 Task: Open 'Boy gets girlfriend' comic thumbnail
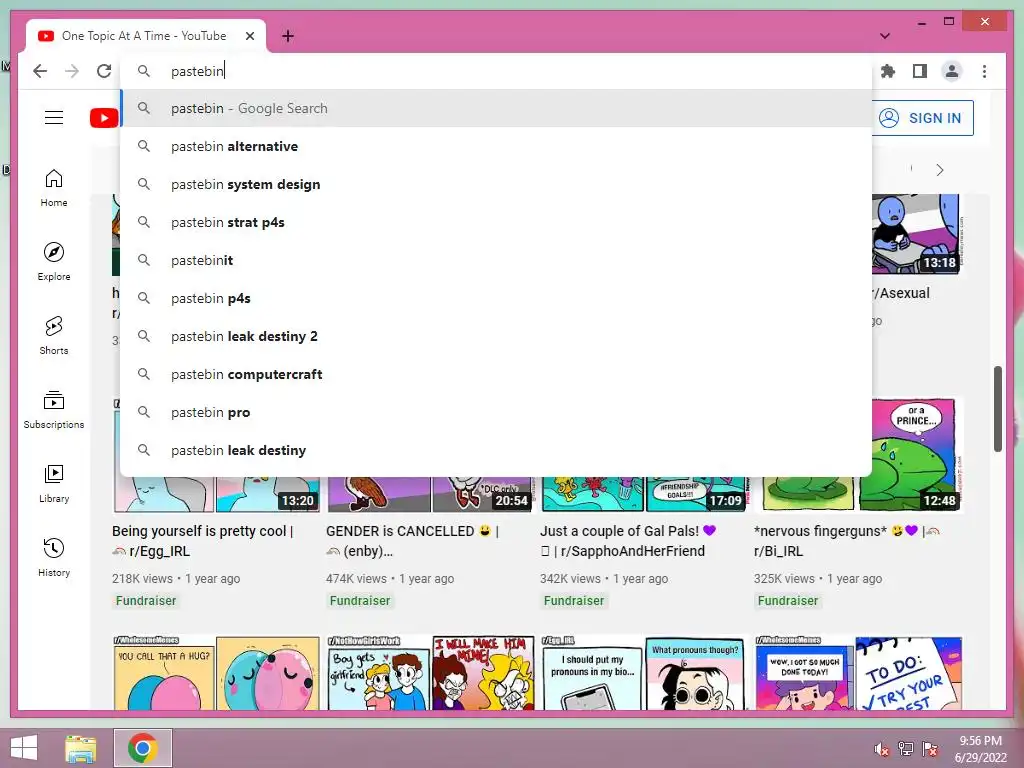tap(430, 673)
